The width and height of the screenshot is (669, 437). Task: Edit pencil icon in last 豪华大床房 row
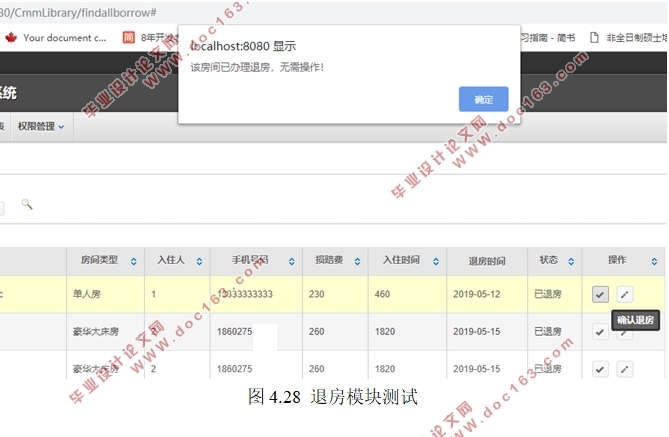click(x=625, y=369)
